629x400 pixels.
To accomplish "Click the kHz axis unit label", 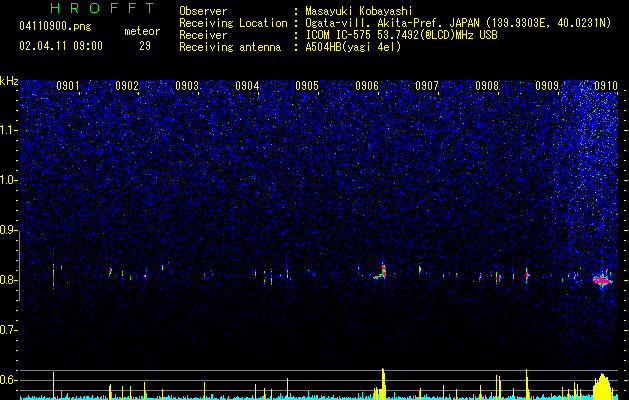I will [x=9, y=81].
